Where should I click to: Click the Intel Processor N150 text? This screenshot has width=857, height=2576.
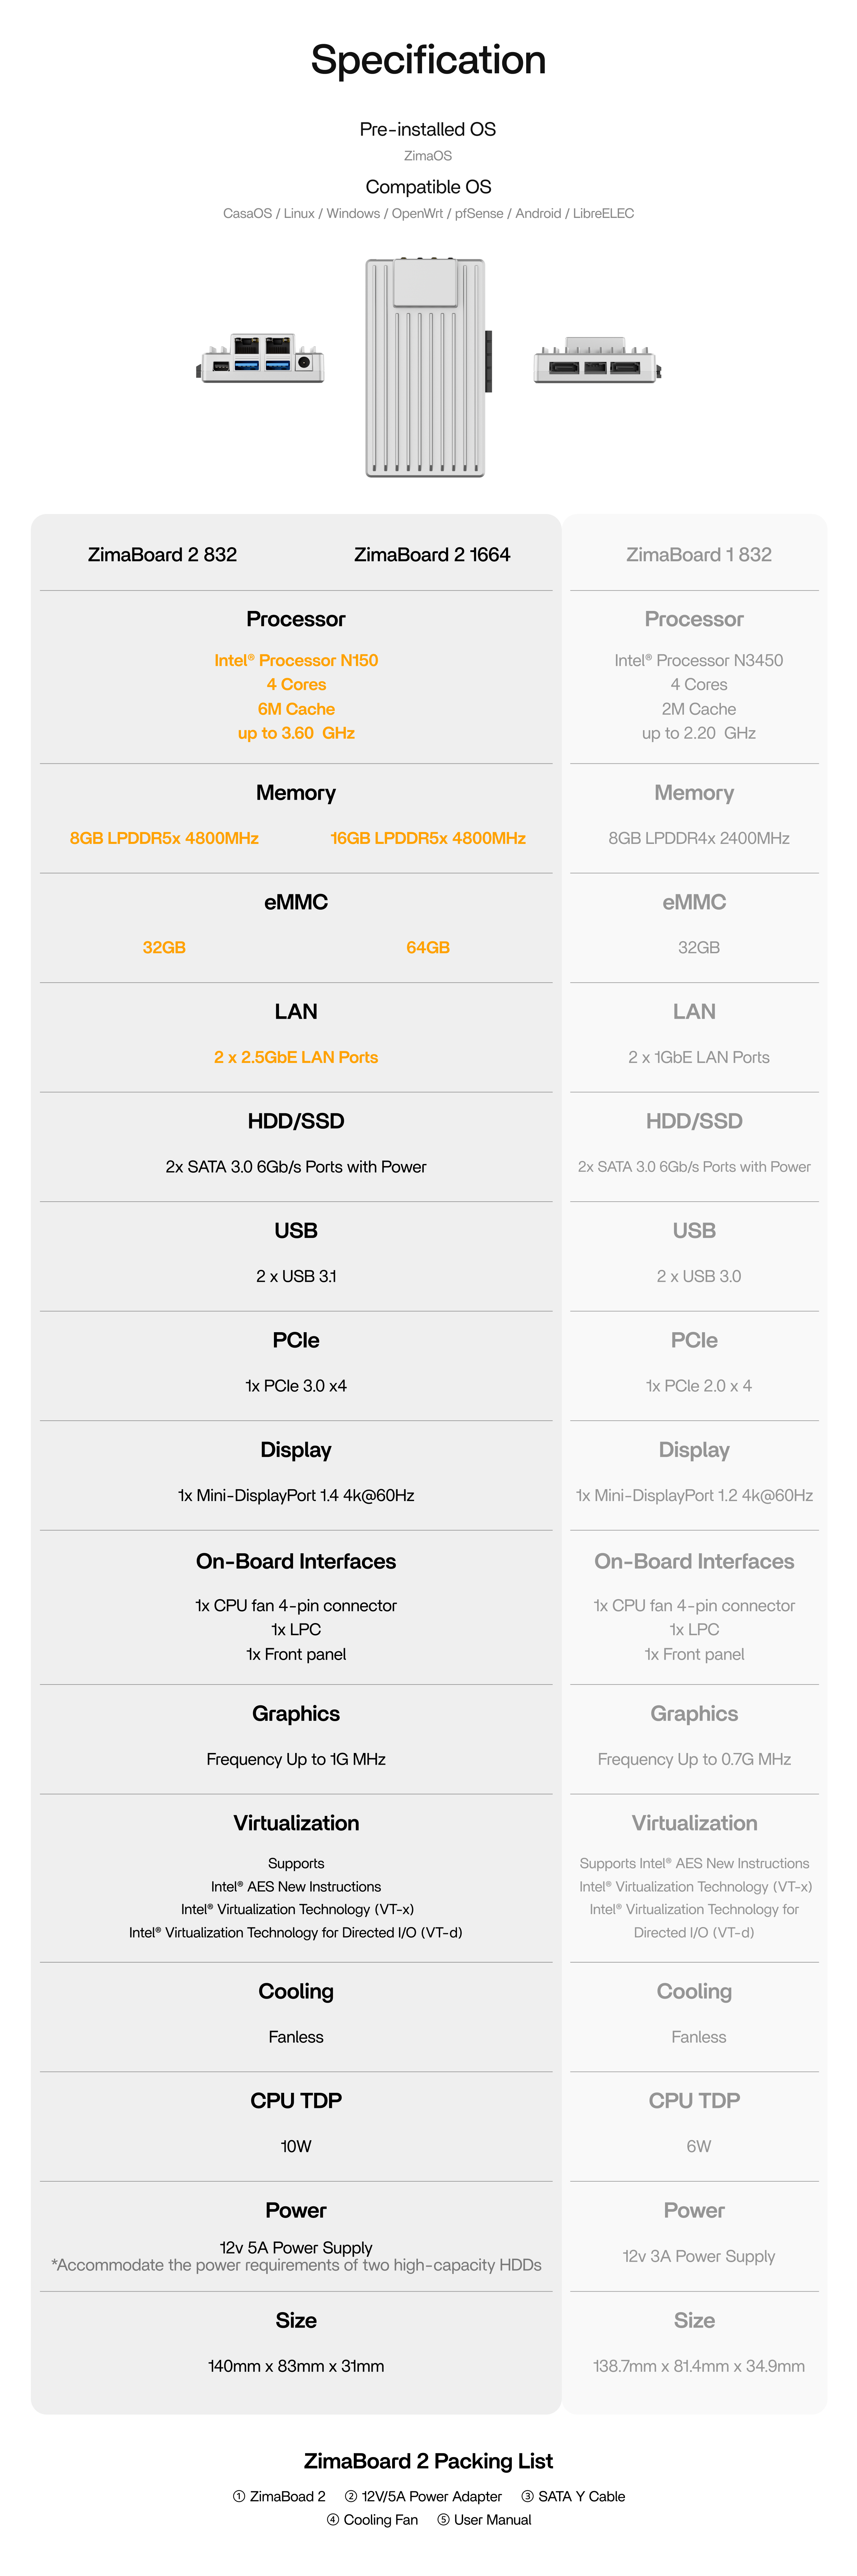tap(296, 660)
